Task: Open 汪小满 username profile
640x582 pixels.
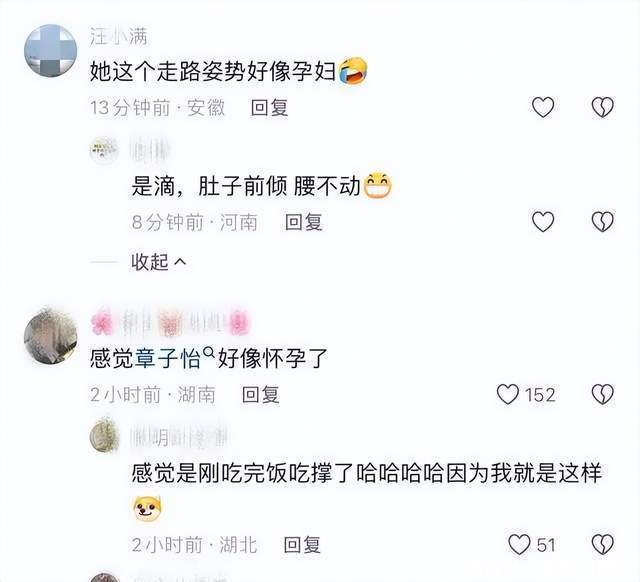Action: point(118,37)
